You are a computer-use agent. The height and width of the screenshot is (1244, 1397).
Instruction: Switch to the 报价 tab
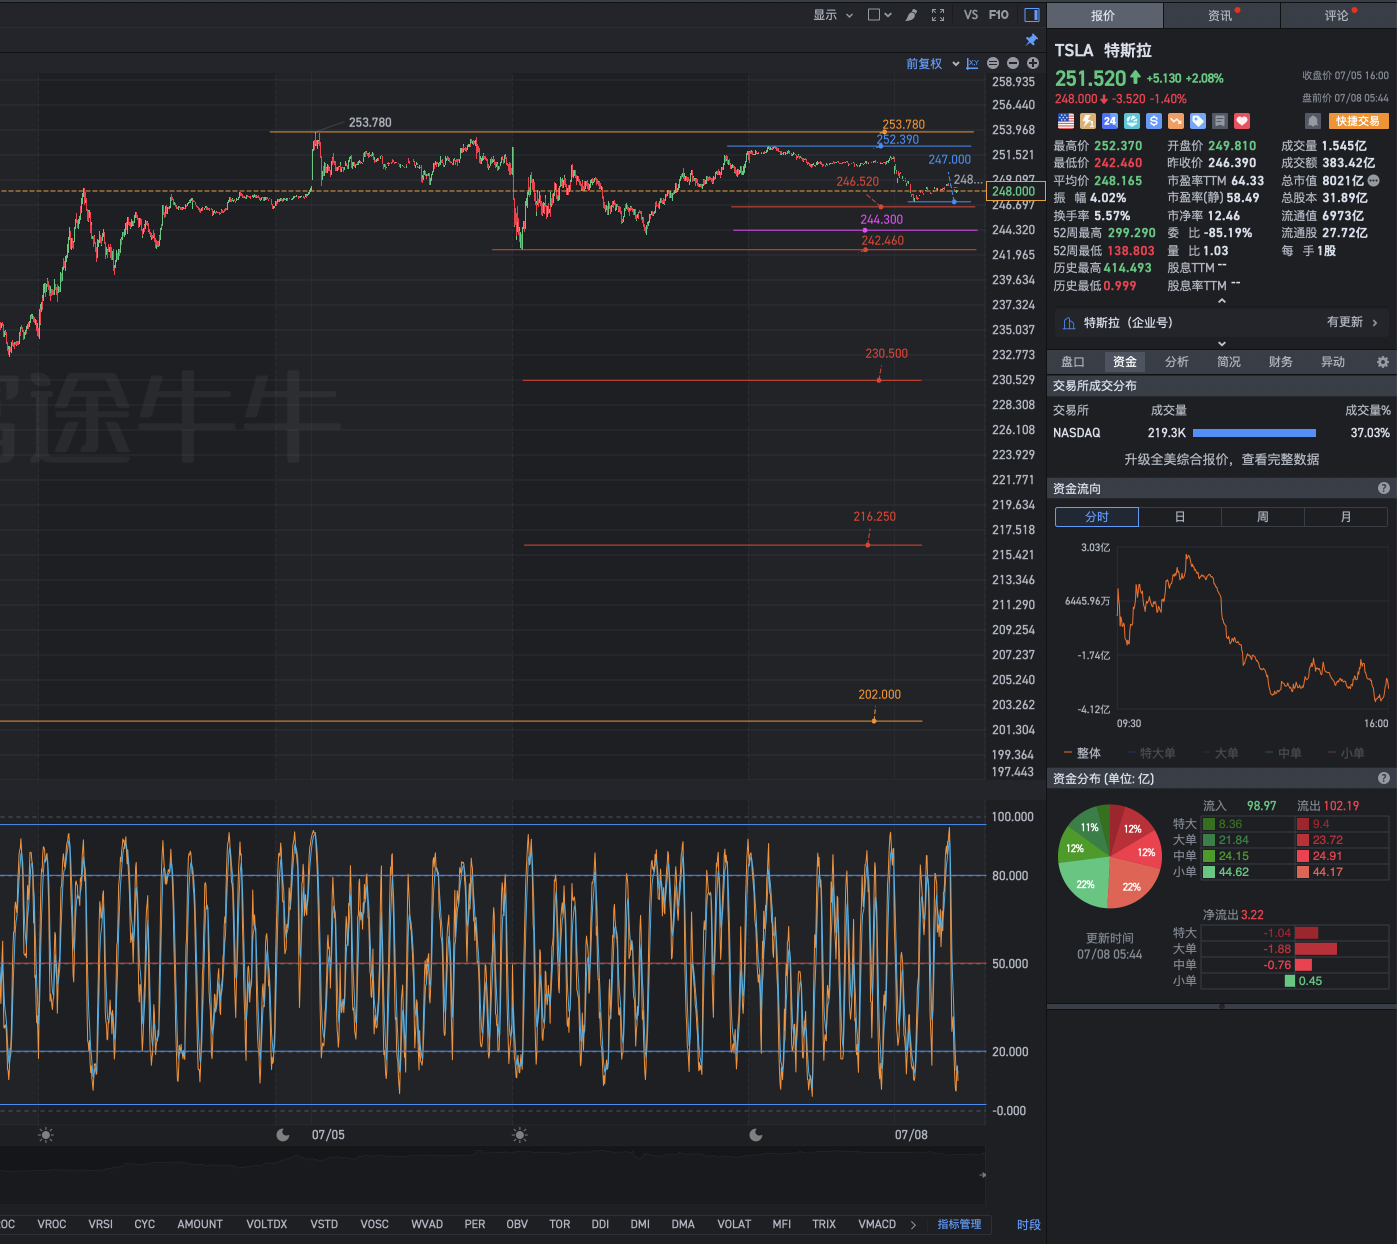click(1104, 15)
